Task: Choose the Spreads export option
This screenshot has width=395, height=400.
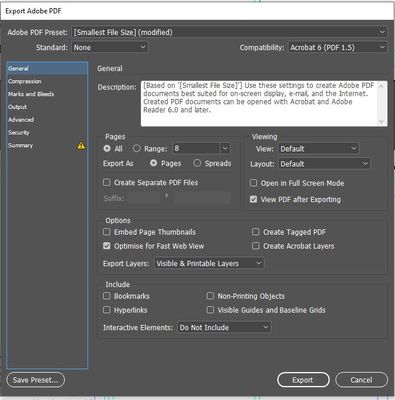Action: [197, 163]
